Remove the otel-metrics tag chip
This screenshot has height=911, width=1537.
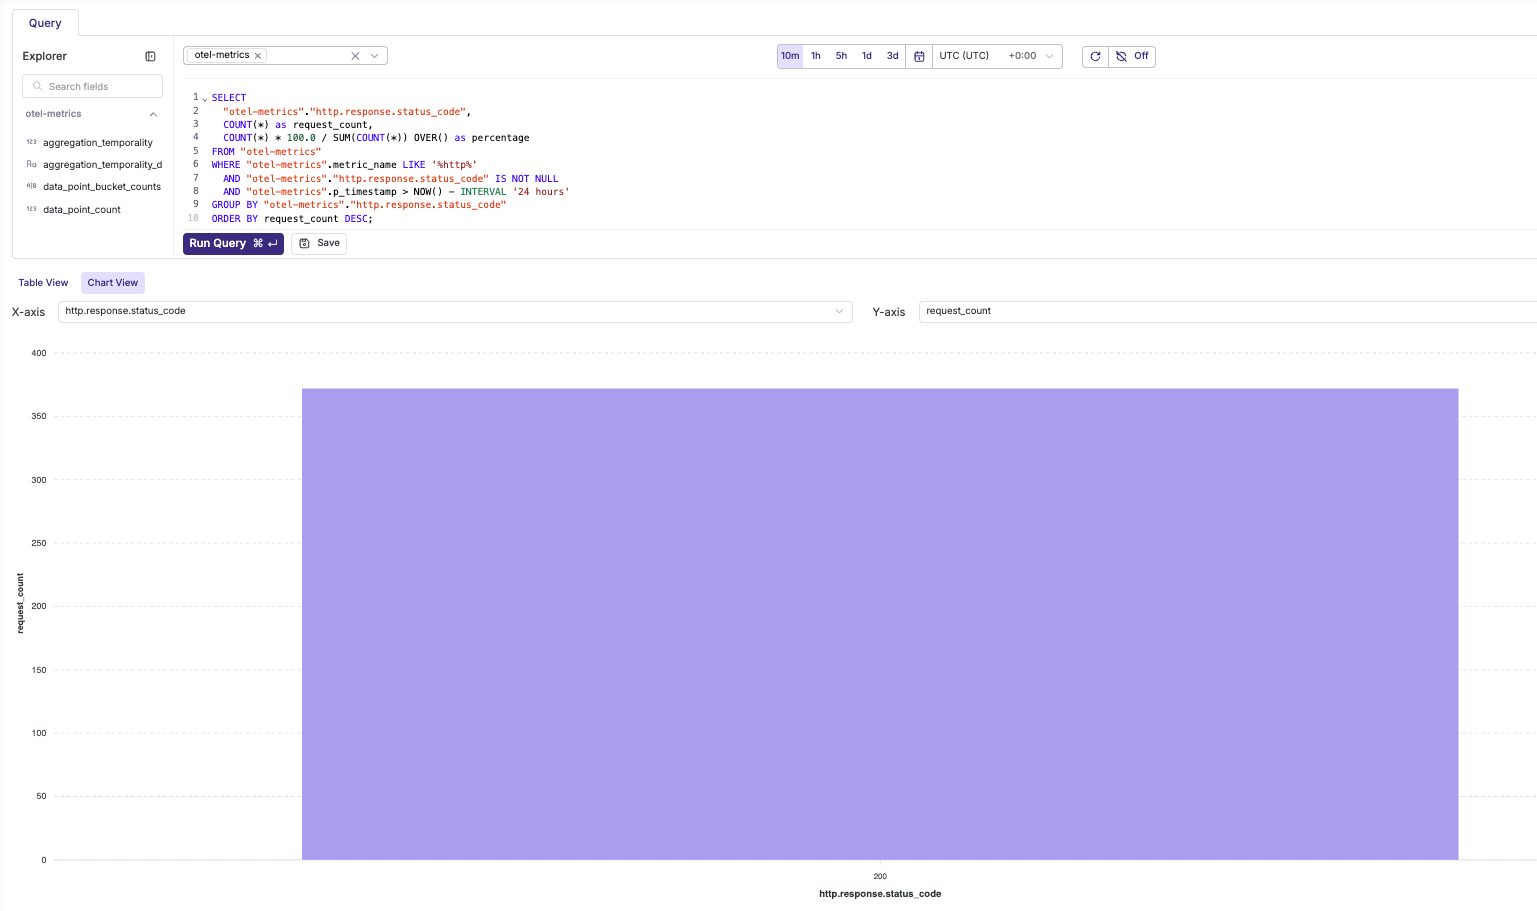point(258,56)
